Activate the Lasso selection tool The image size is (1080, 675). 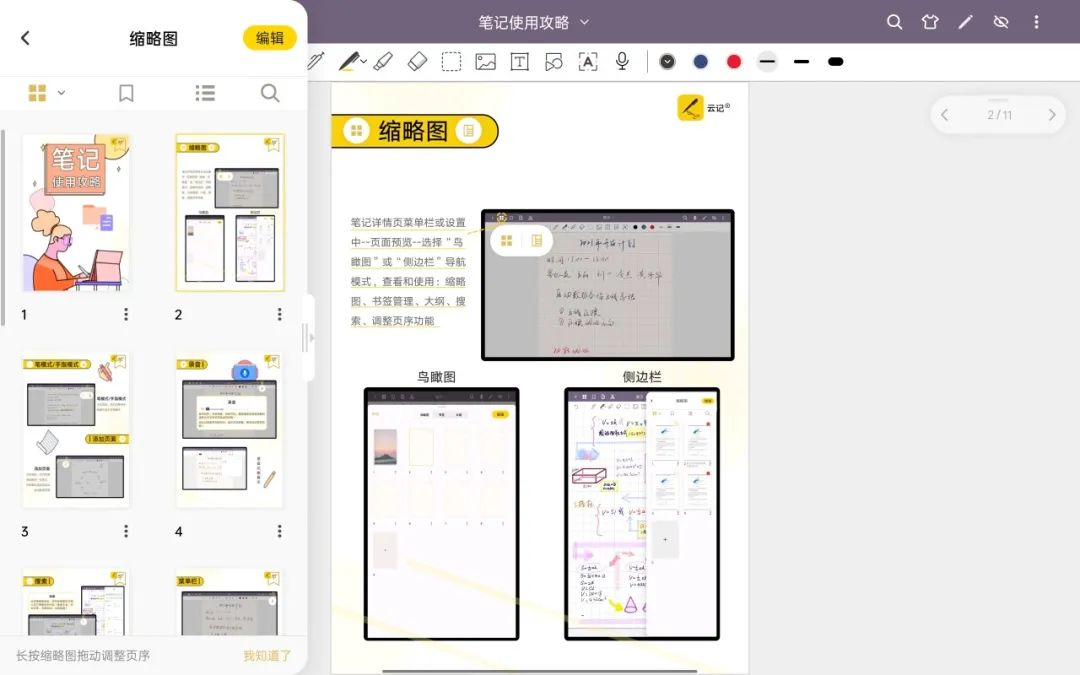(451, 62)
